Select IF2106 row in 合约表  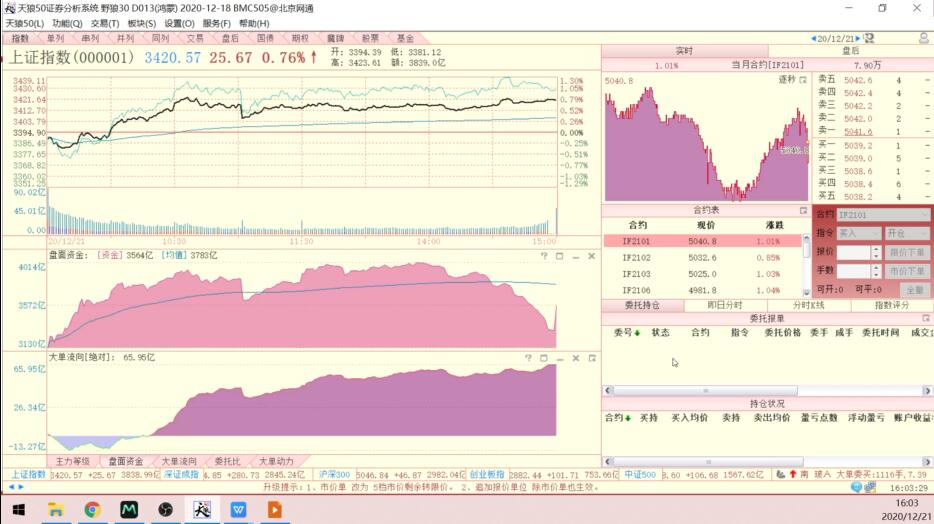[702, 291]
